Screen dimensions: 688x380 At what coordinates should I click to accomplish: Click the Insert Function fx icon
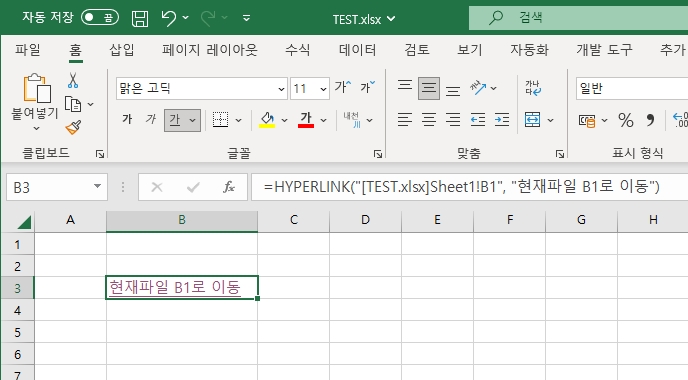pos(229,187)
